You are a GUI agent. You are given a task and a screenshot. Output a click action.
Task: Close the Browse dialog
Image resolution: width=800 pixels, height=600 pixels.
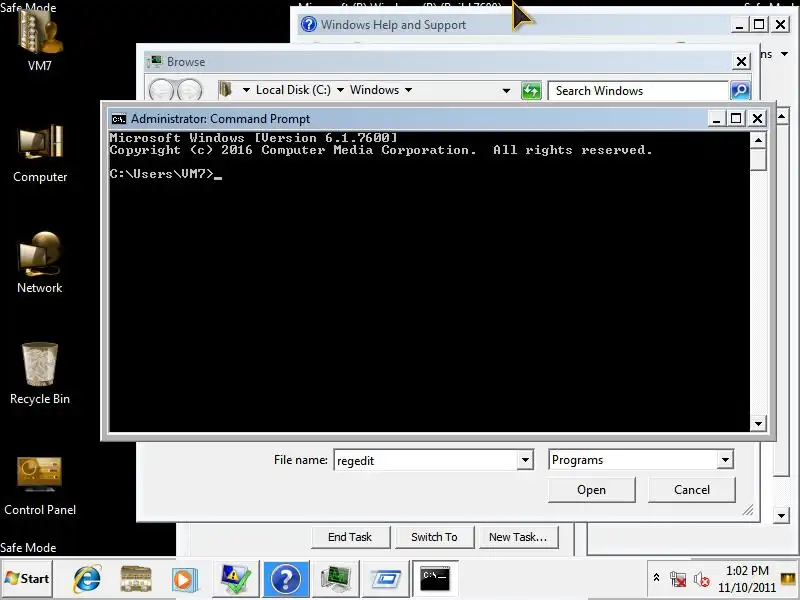pyautogui.click(x=741, y=62)
